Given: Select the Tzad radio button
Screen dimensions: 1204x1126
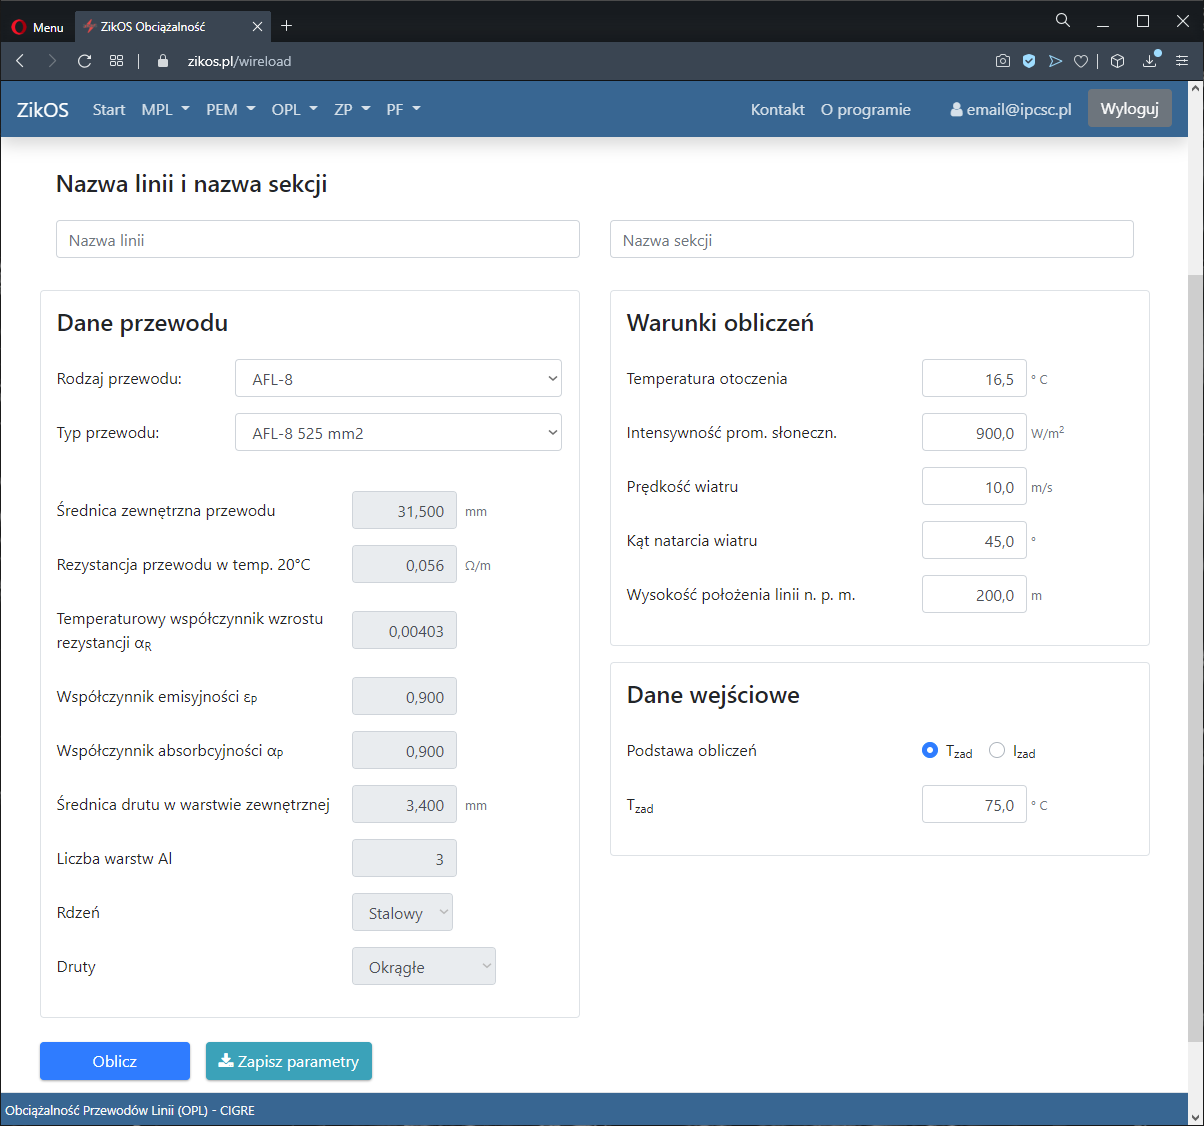Looking at the screenshot, I should point(930,751).
